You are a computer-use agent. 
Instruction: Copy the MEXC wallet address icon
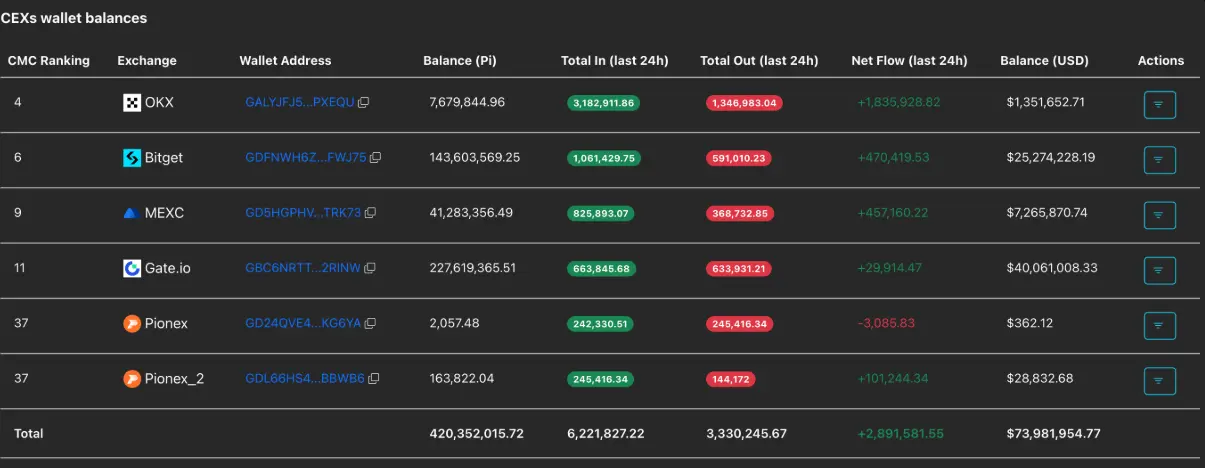point(370,213)
